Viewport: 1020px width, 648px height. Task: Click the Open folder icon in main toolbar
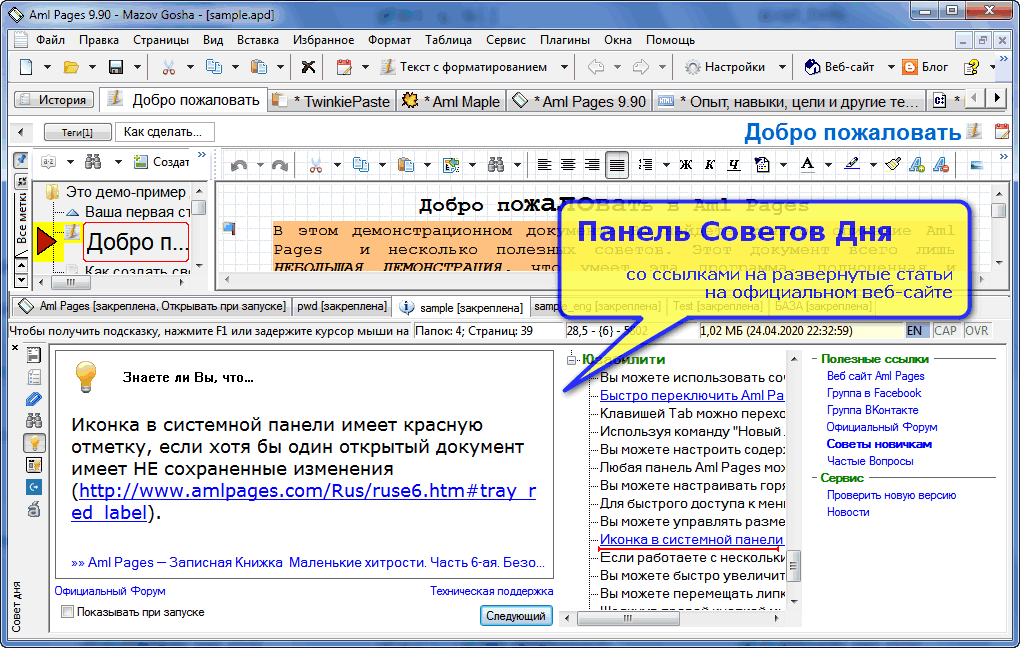click(x=72, y=67)
